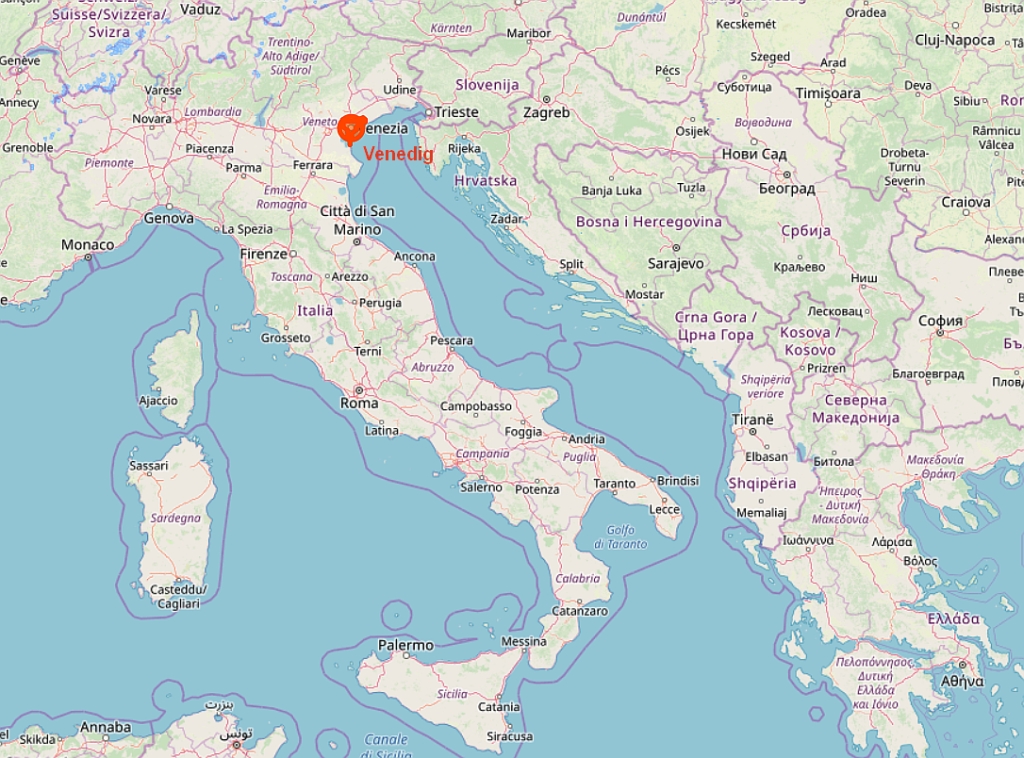This screenshot has width=1024, height=758.
Task: Select the Roma city label
Action: [x=359, y=403]
